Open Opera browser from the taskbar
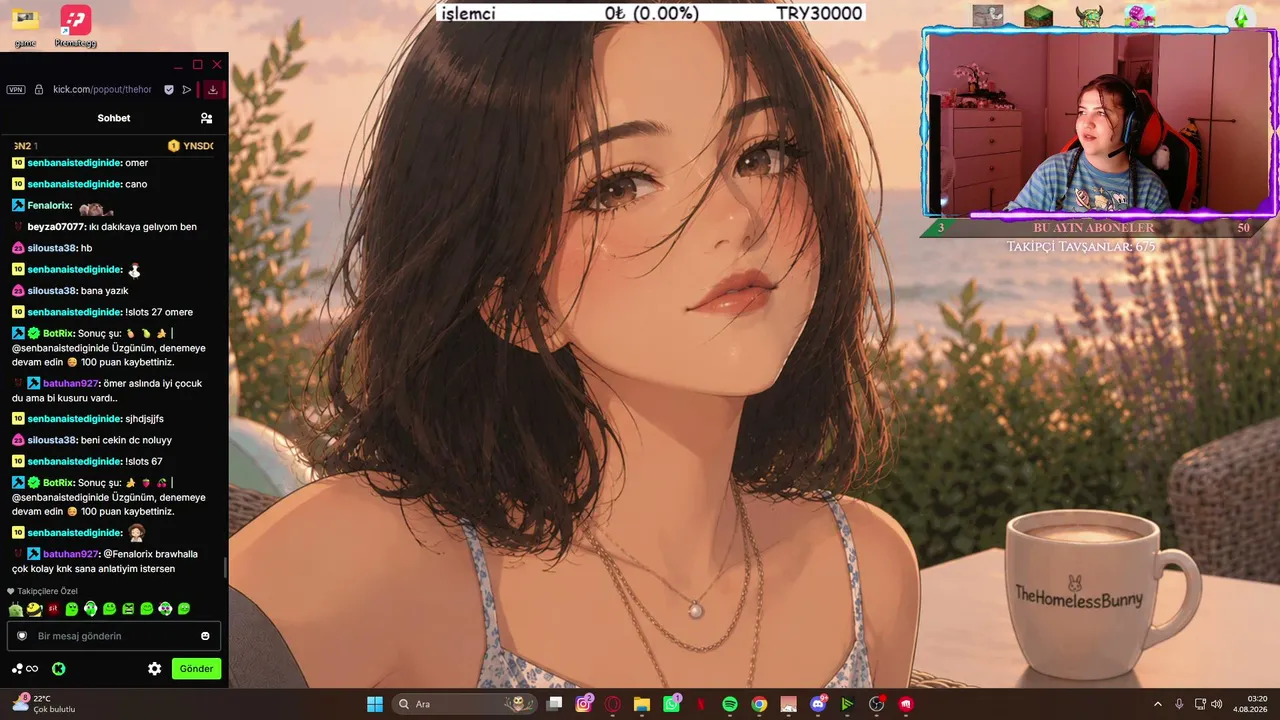 pos(613,704)
